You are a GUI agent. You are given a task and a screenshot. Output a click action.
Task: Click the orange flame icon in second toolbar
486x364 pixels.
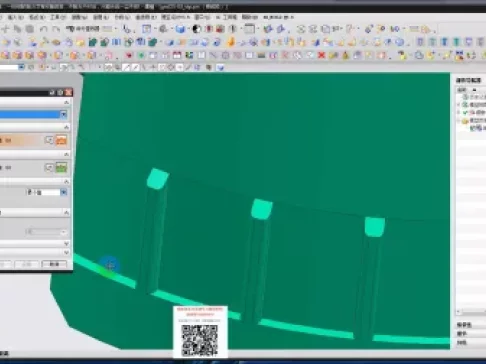tap(231, 42)
